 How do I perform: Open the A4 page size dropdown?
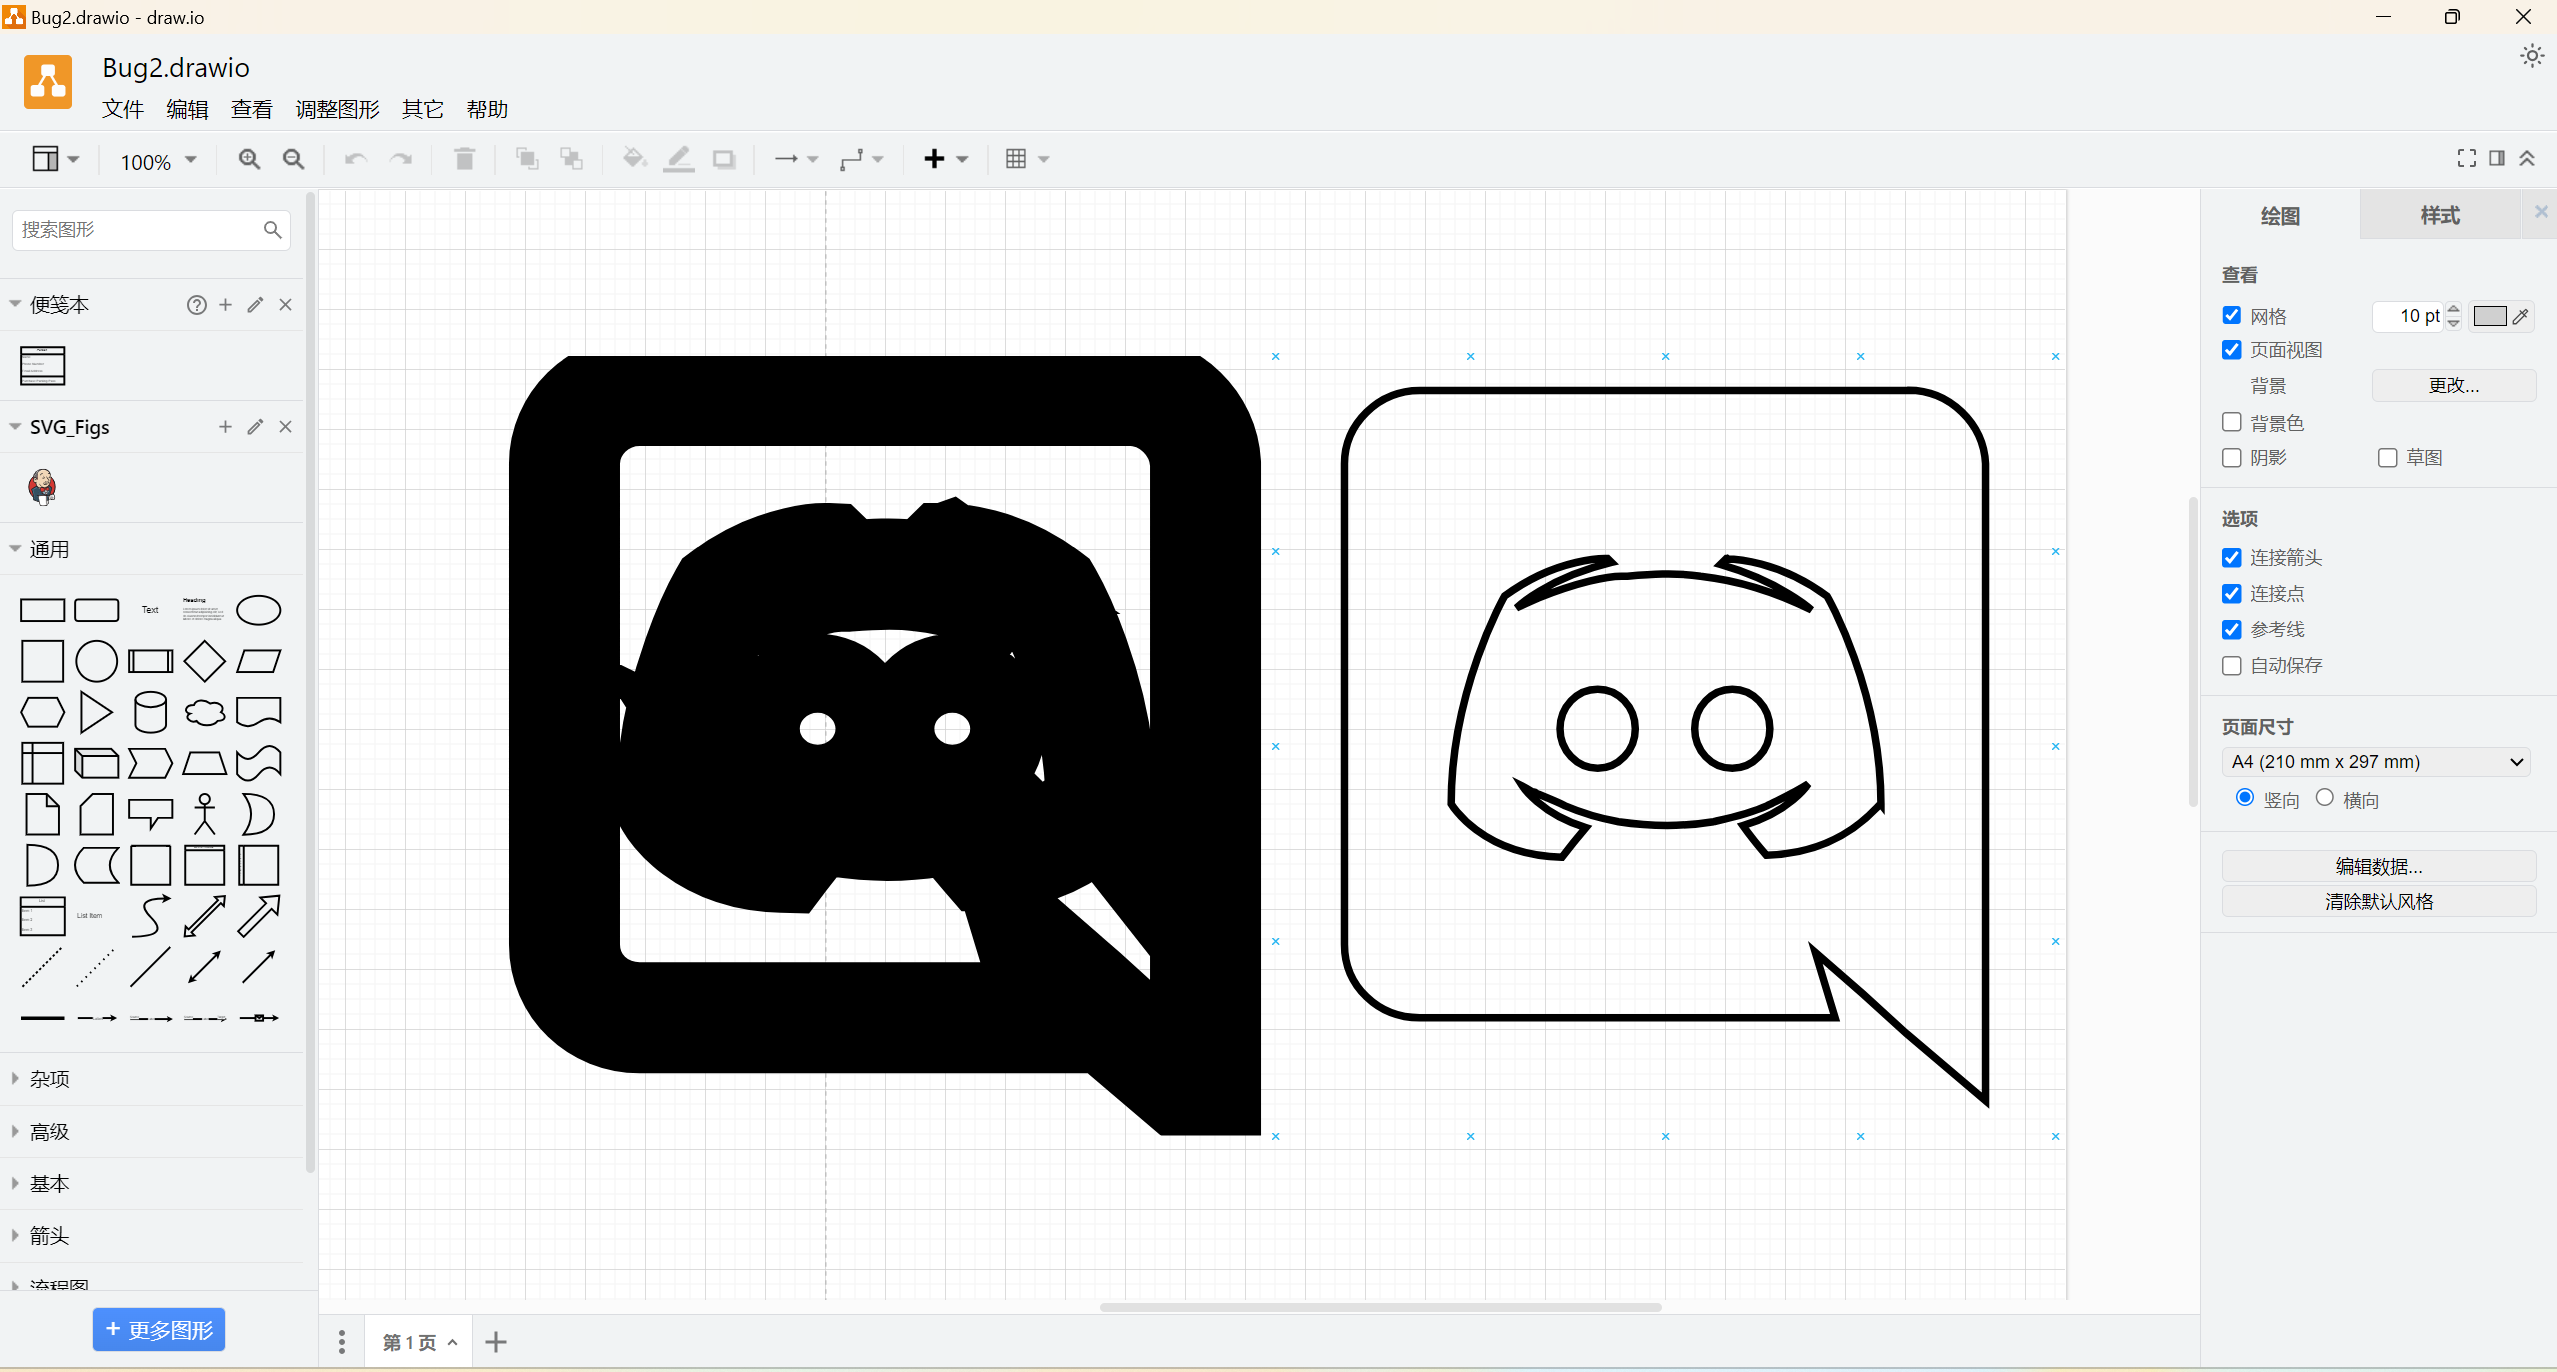pyautogui.click(x=2376, y=762)
